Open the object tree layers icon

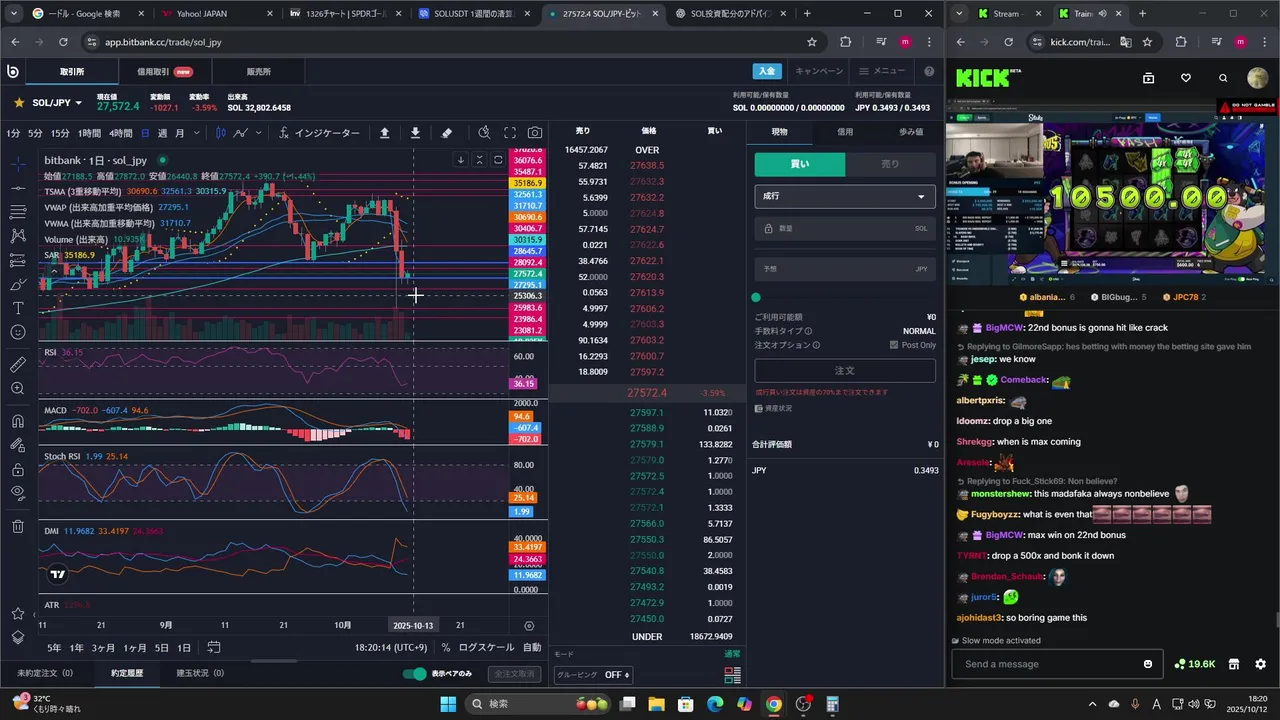pos(18,637)
